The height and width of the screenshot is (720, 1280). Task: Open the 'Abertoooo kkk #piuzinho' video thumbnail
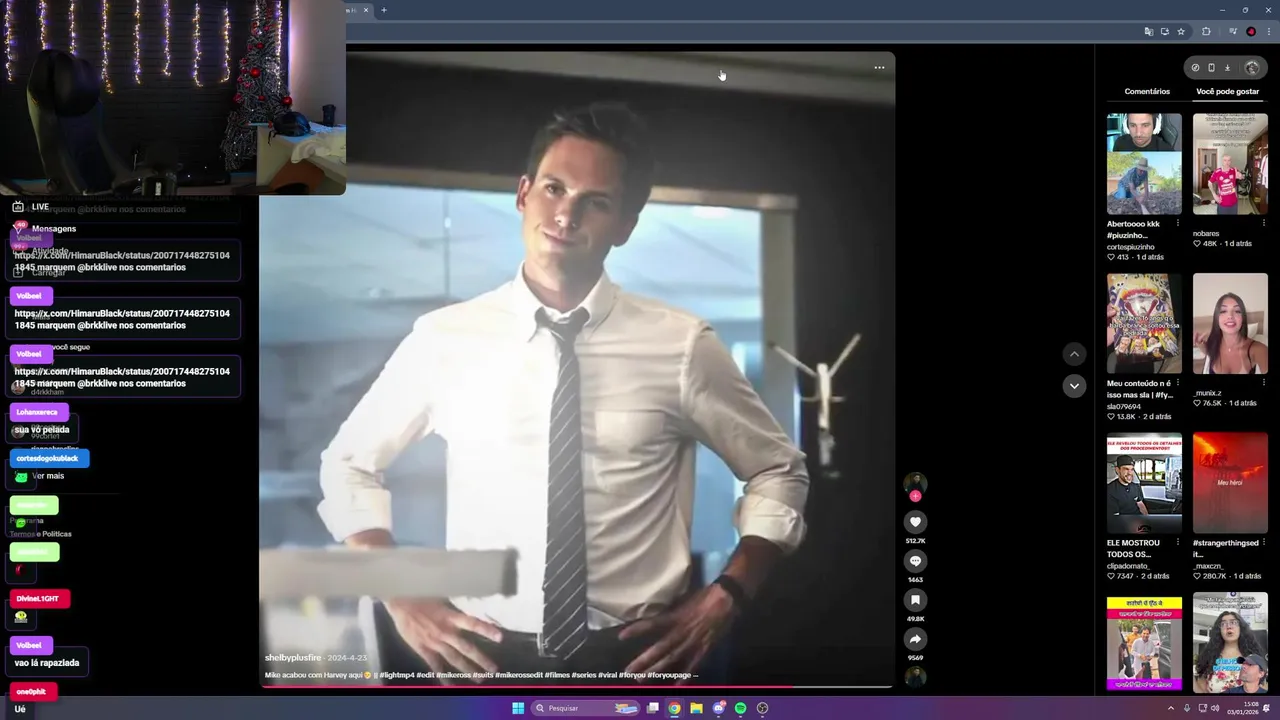(x=1144, y=164)
